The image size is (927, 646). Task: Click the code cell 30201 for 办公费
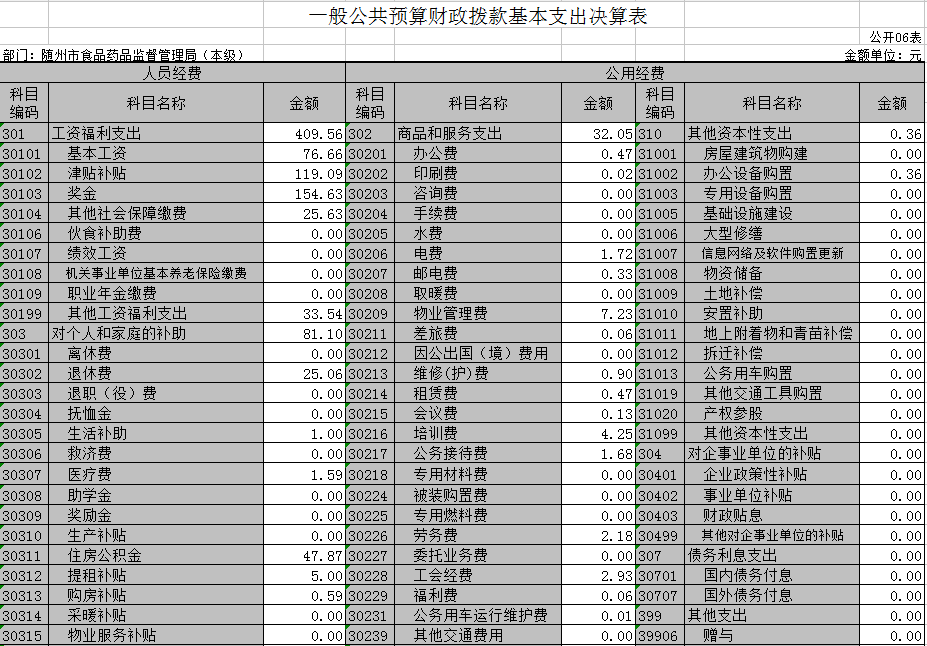[x=368, y=153]
